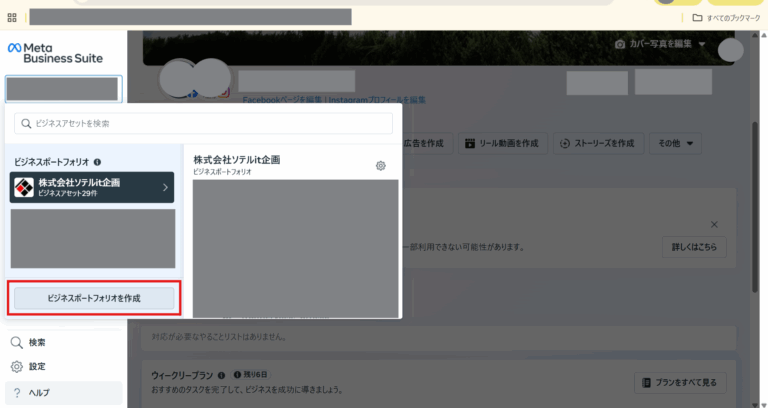This screenshot has width=768, height=408.
Task: Click the camera icon on cover photo
Action: pyautogui.click(x=620, y=44)
